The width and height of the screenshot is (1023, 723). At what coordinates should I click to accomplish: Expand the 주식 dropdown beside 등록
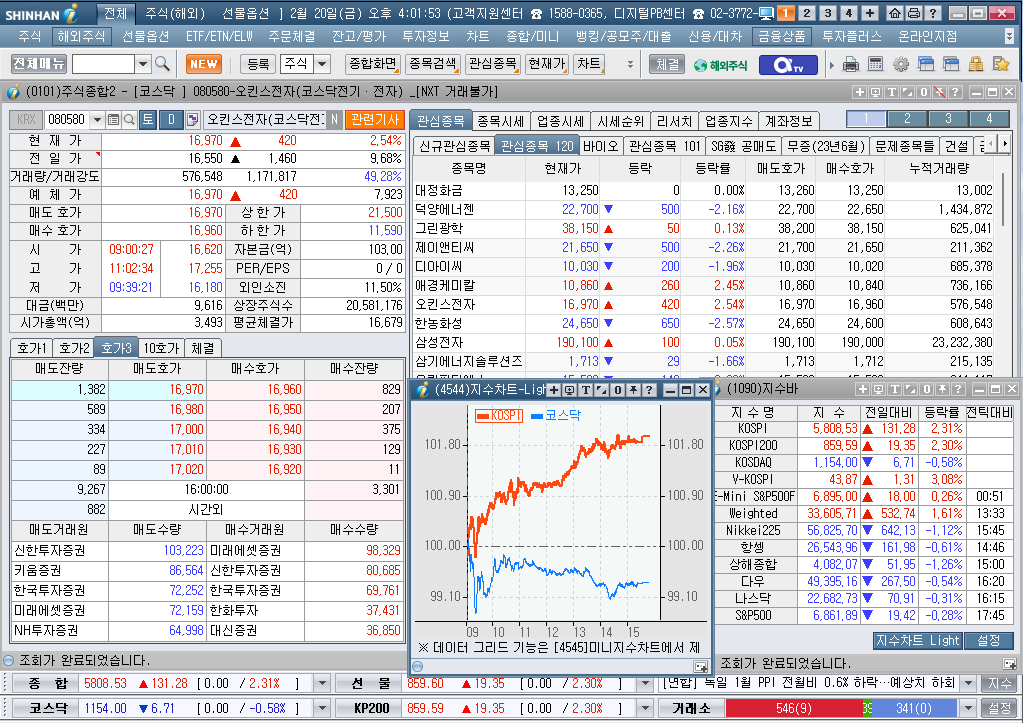pyautogui.click(x=322, y=64)
